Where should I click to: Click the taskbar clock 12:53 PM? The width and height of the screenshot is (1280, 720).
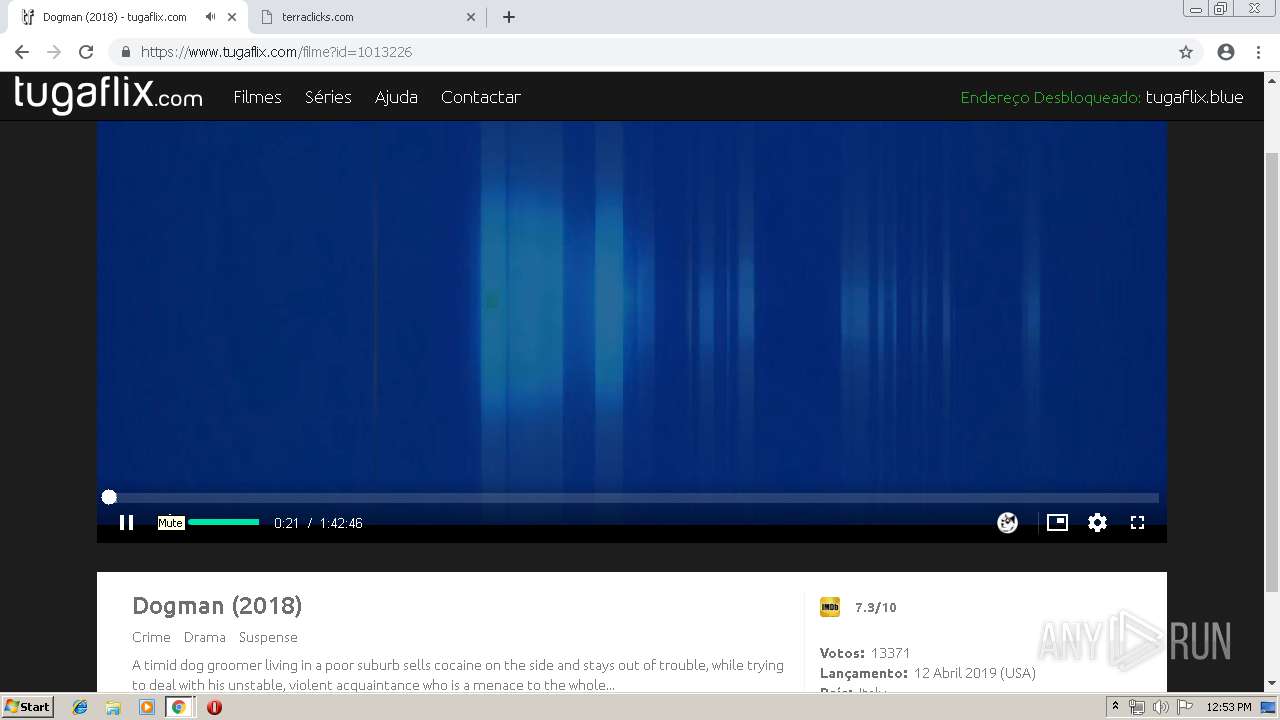click(x=1229, y=707)
